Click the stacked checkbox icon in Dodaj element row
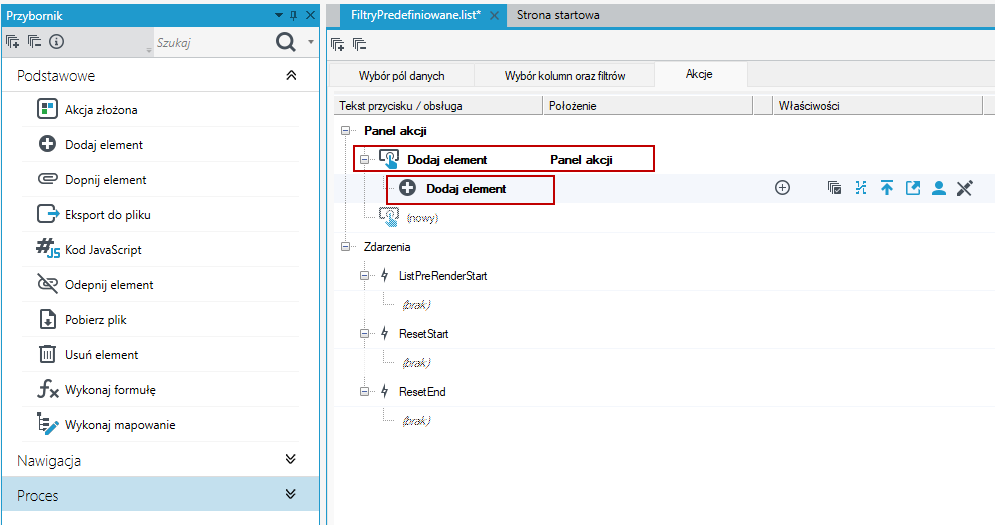Viewport: 995px width, 525px height. [834, 187]
